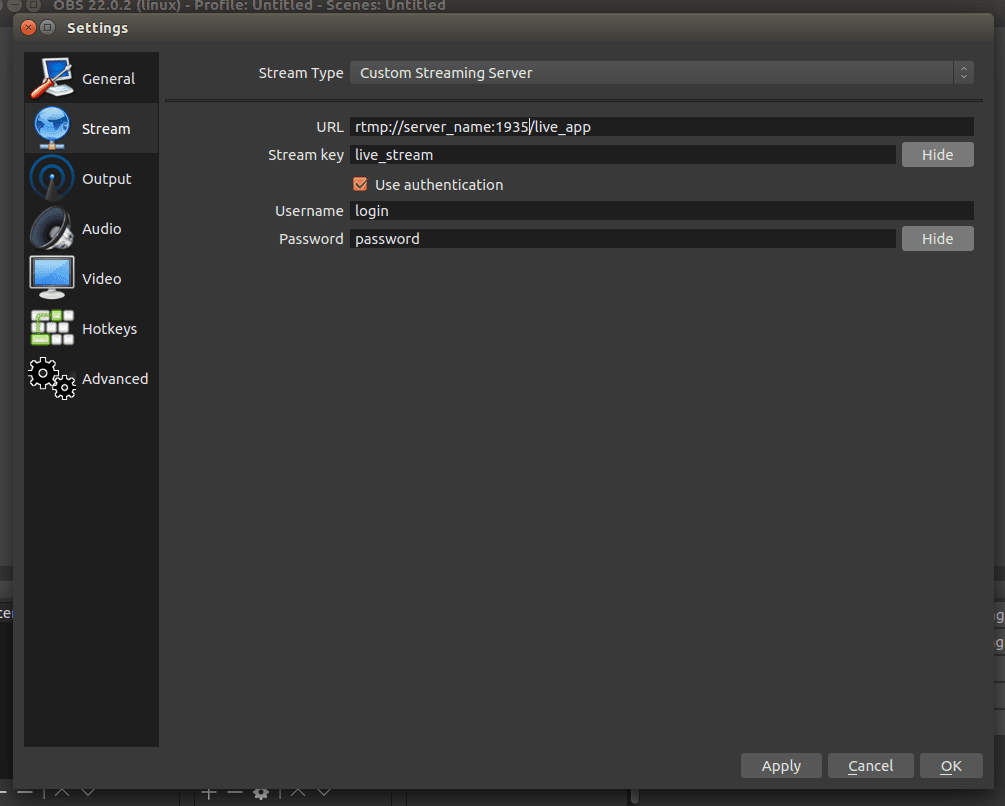Move source up arrow in OBS window
Viewport: 1005px width, 806px height.
(x=298, y=793)
